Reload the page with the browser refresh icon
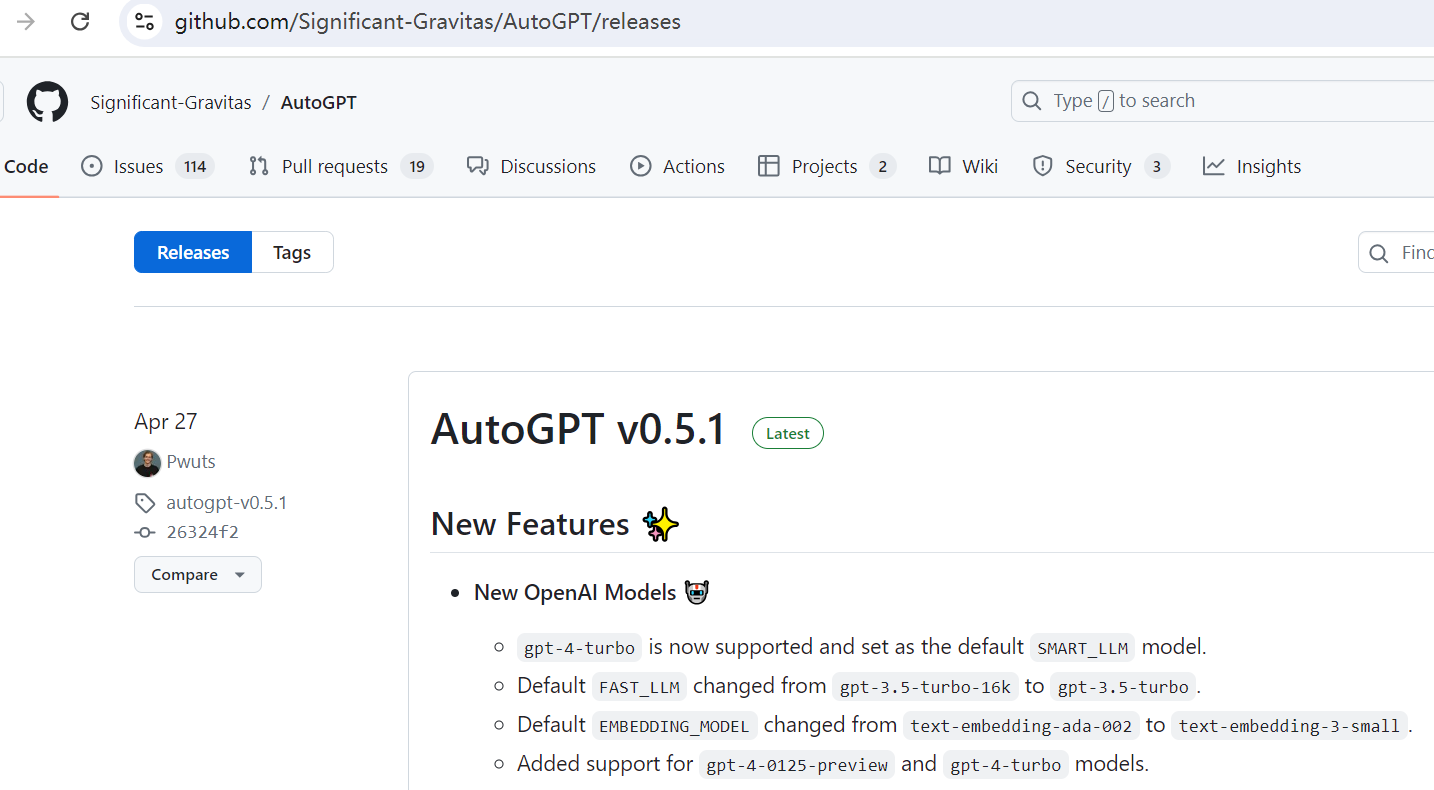Screen dimensions: 1434x790 [80, 21]
